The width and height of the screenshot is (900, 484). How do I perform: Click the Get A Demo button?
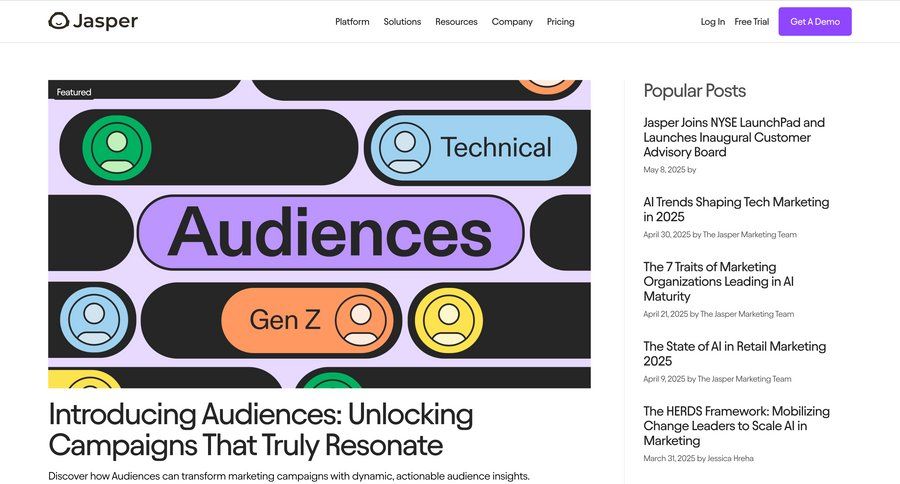point(814,22)
